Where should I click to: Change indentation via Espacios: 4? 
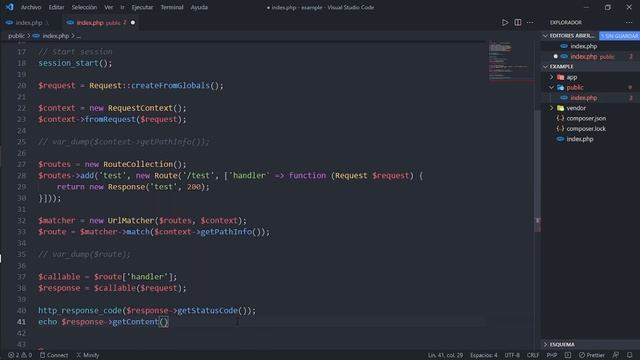coord(484,355)
